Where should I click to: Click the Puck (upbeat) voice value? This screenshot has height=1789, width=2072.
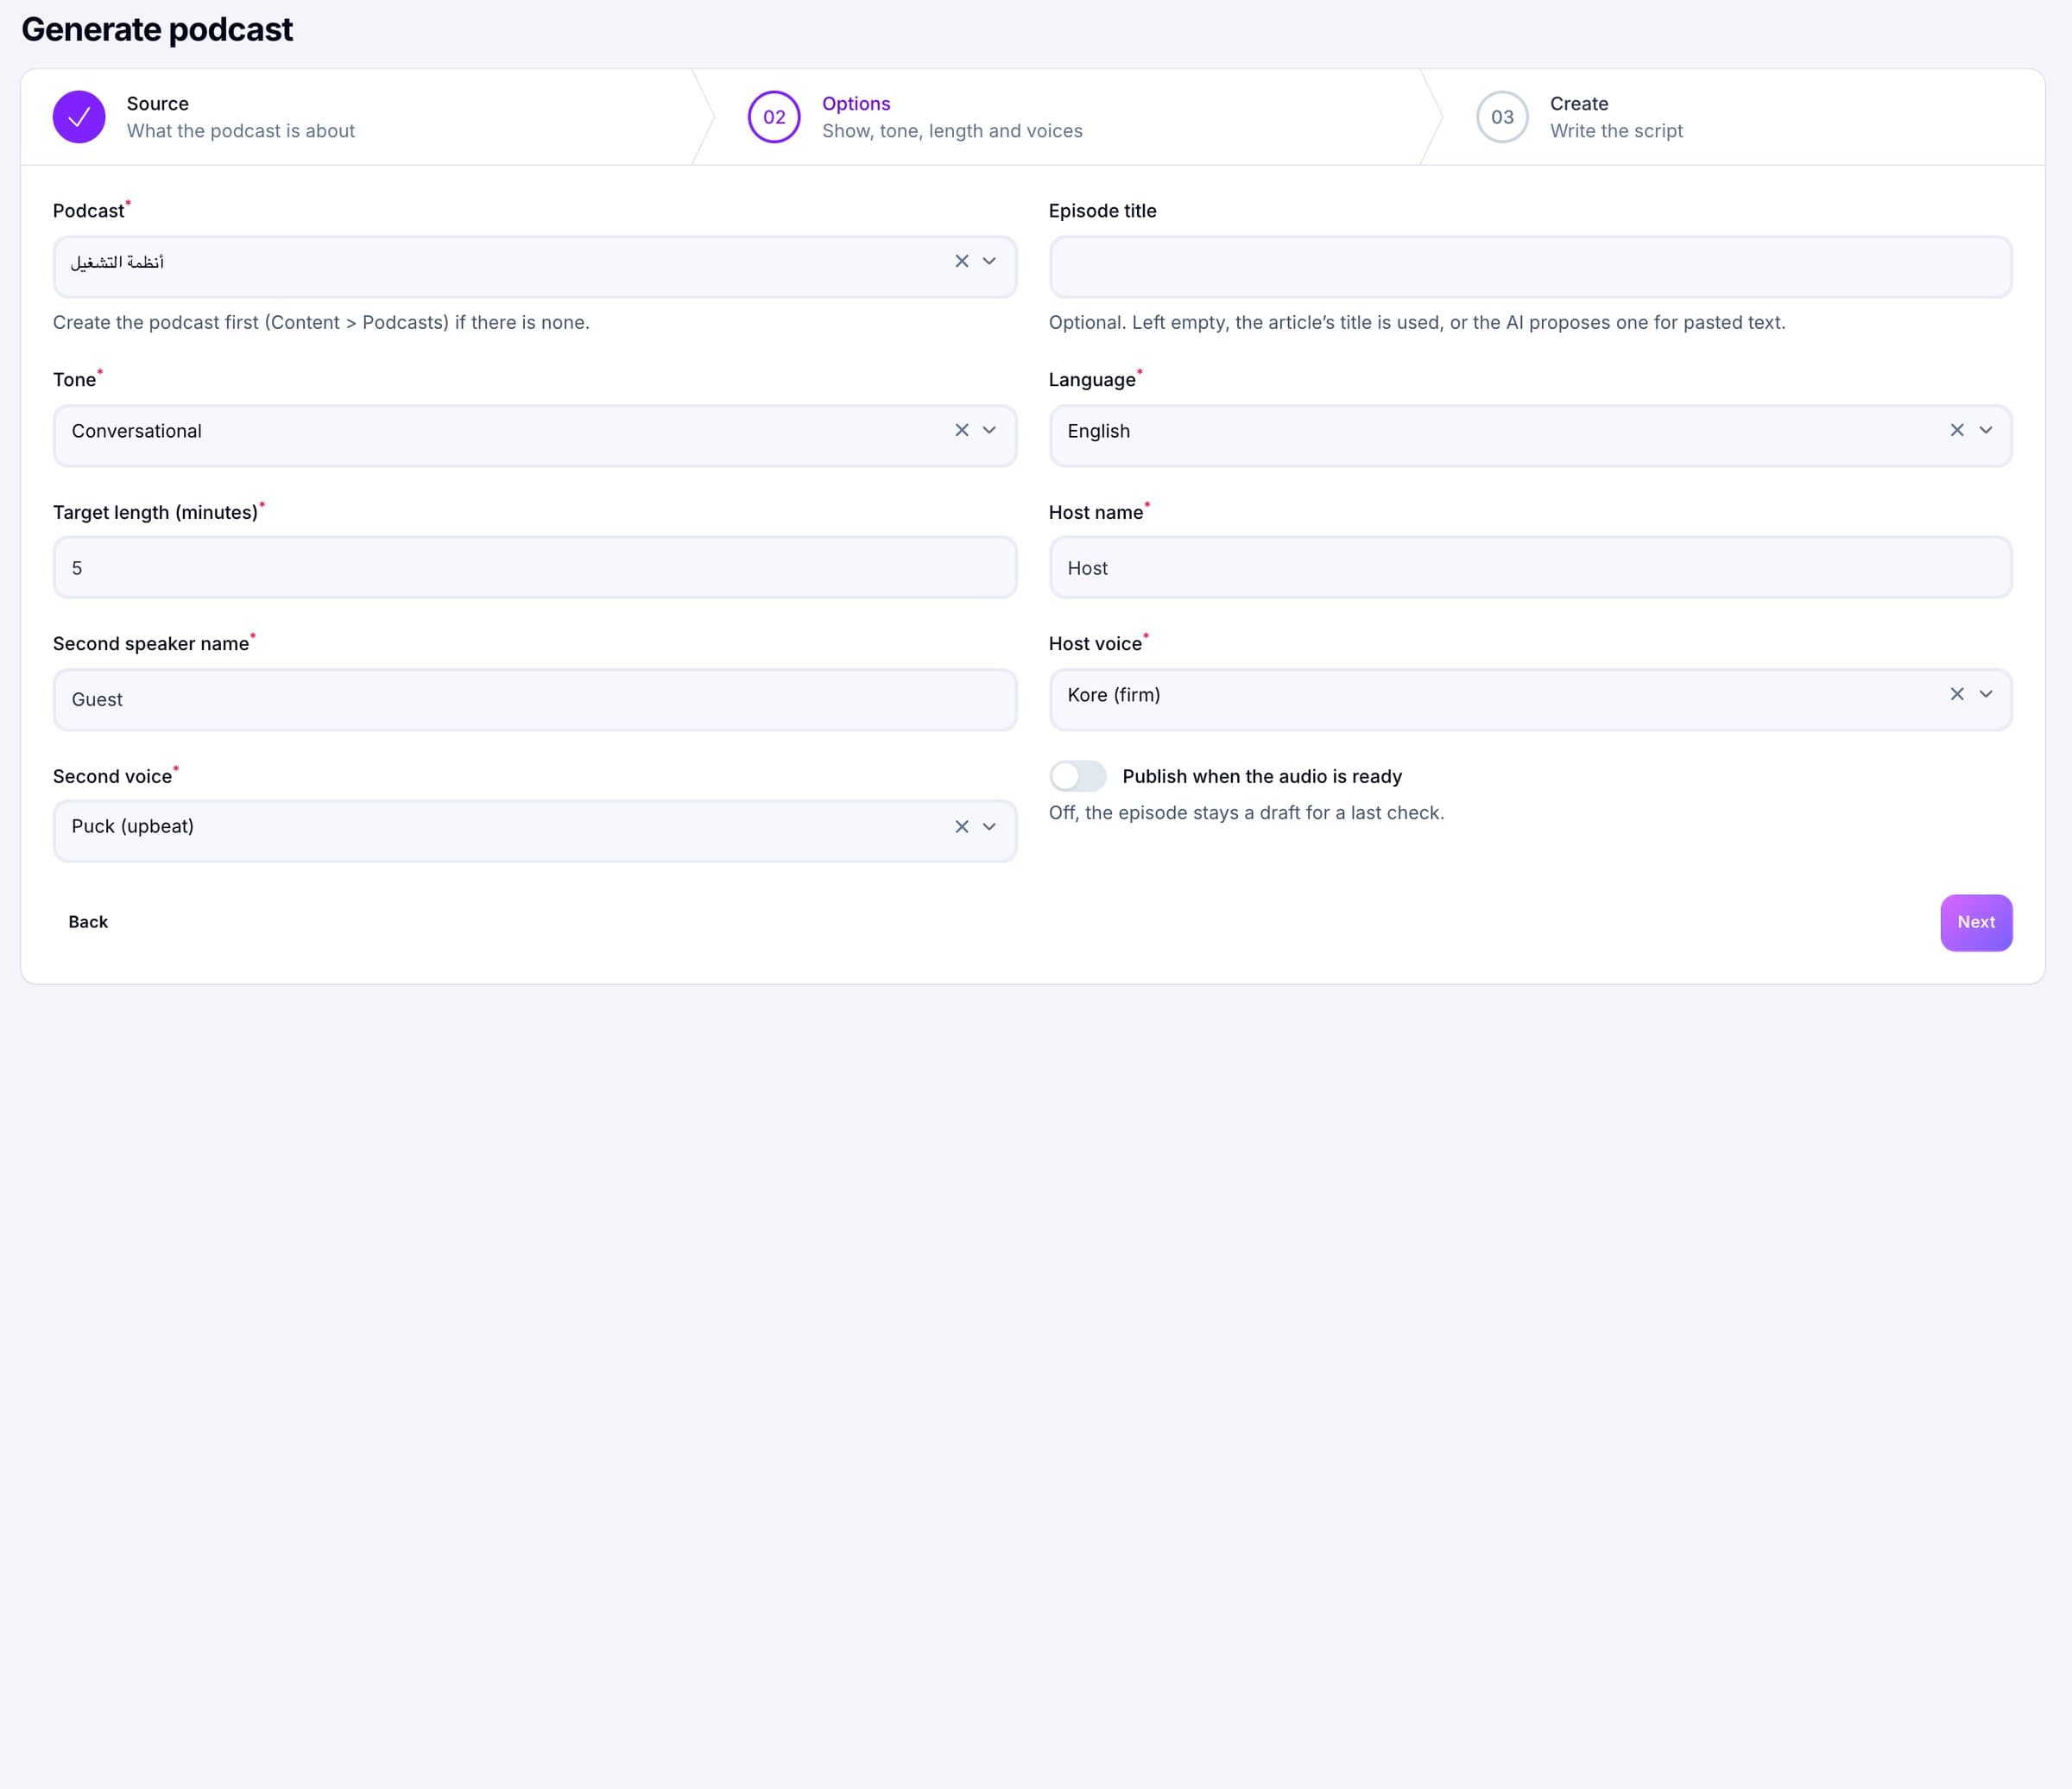point(132,826)
